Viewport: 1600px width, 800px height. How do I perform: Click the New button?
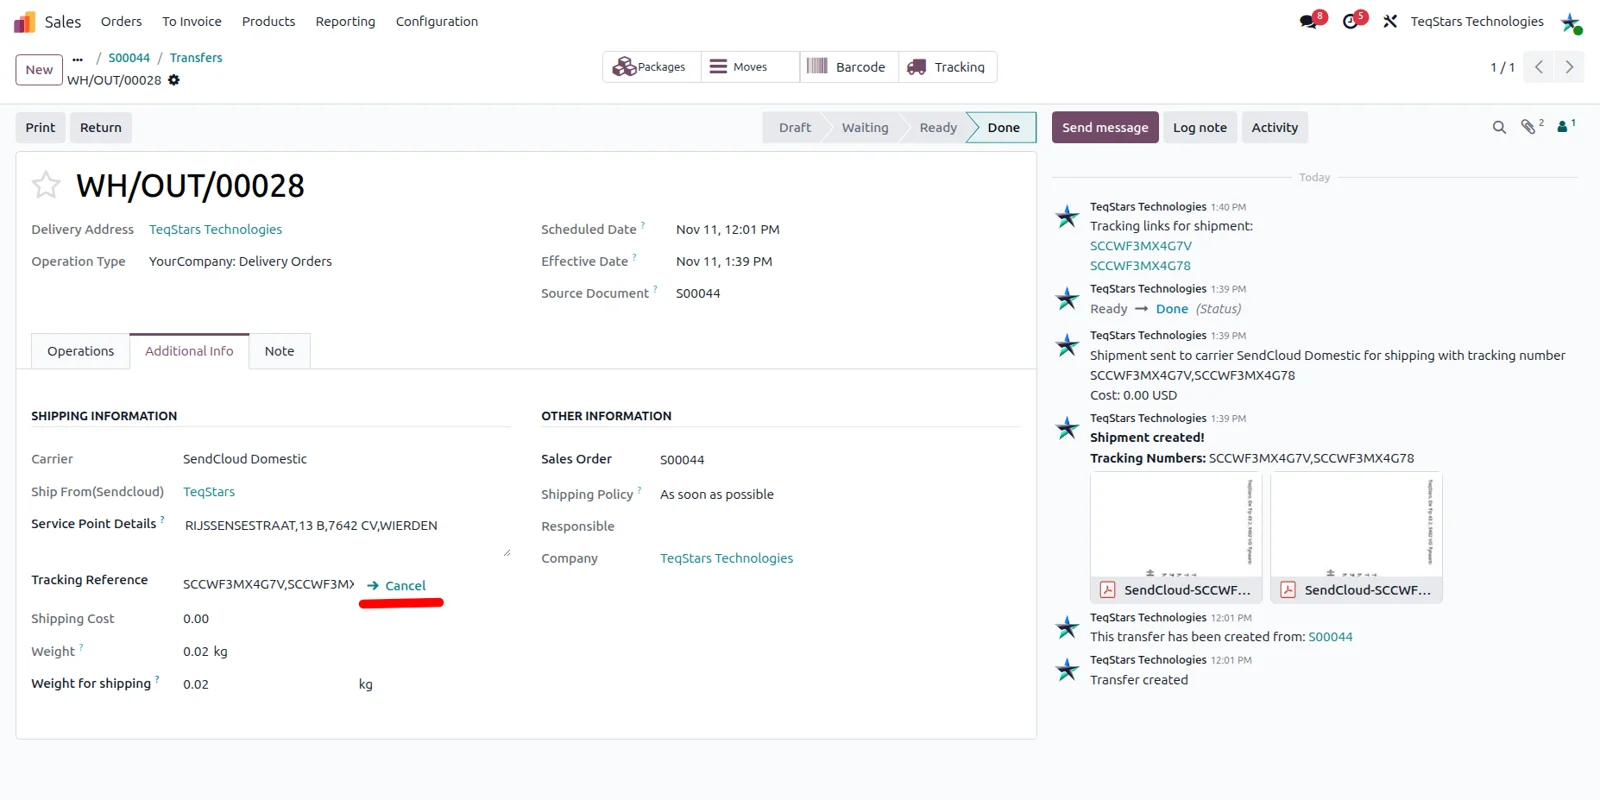tap(39, 70)
